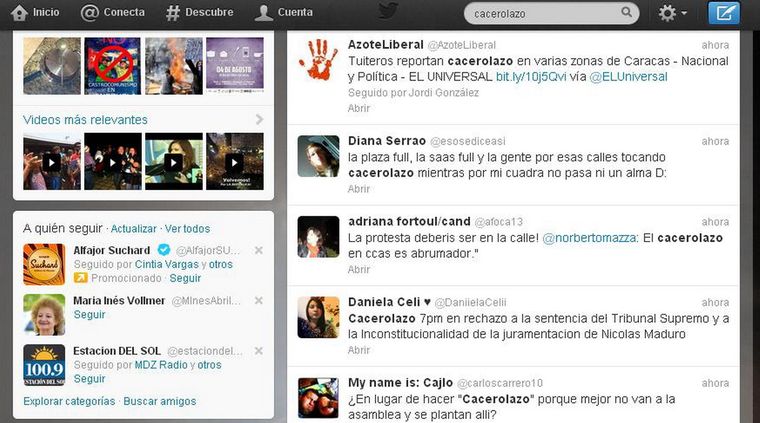Open bit.ly/10j5Qvi link
This screenshot has width=760, height=423.
pos(531,77)
